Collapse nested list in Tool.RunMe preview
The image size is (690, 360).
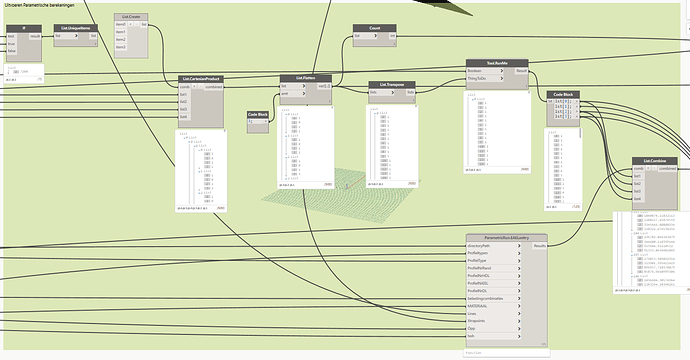coord(473,99)
